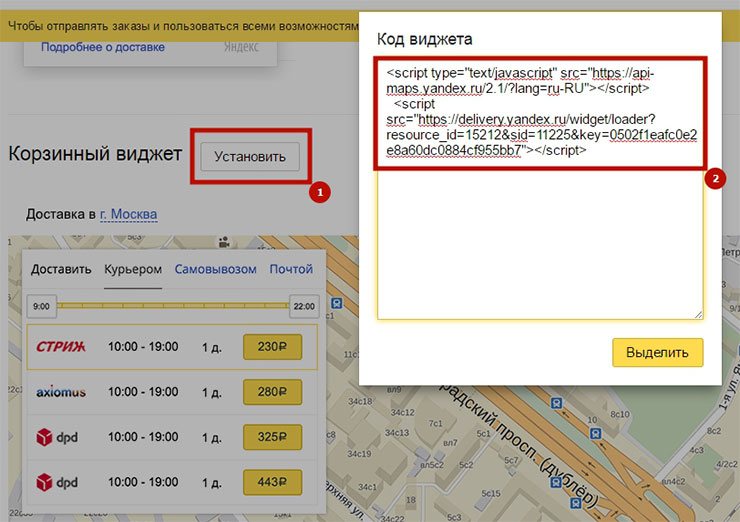Click the Установить button

250,157
